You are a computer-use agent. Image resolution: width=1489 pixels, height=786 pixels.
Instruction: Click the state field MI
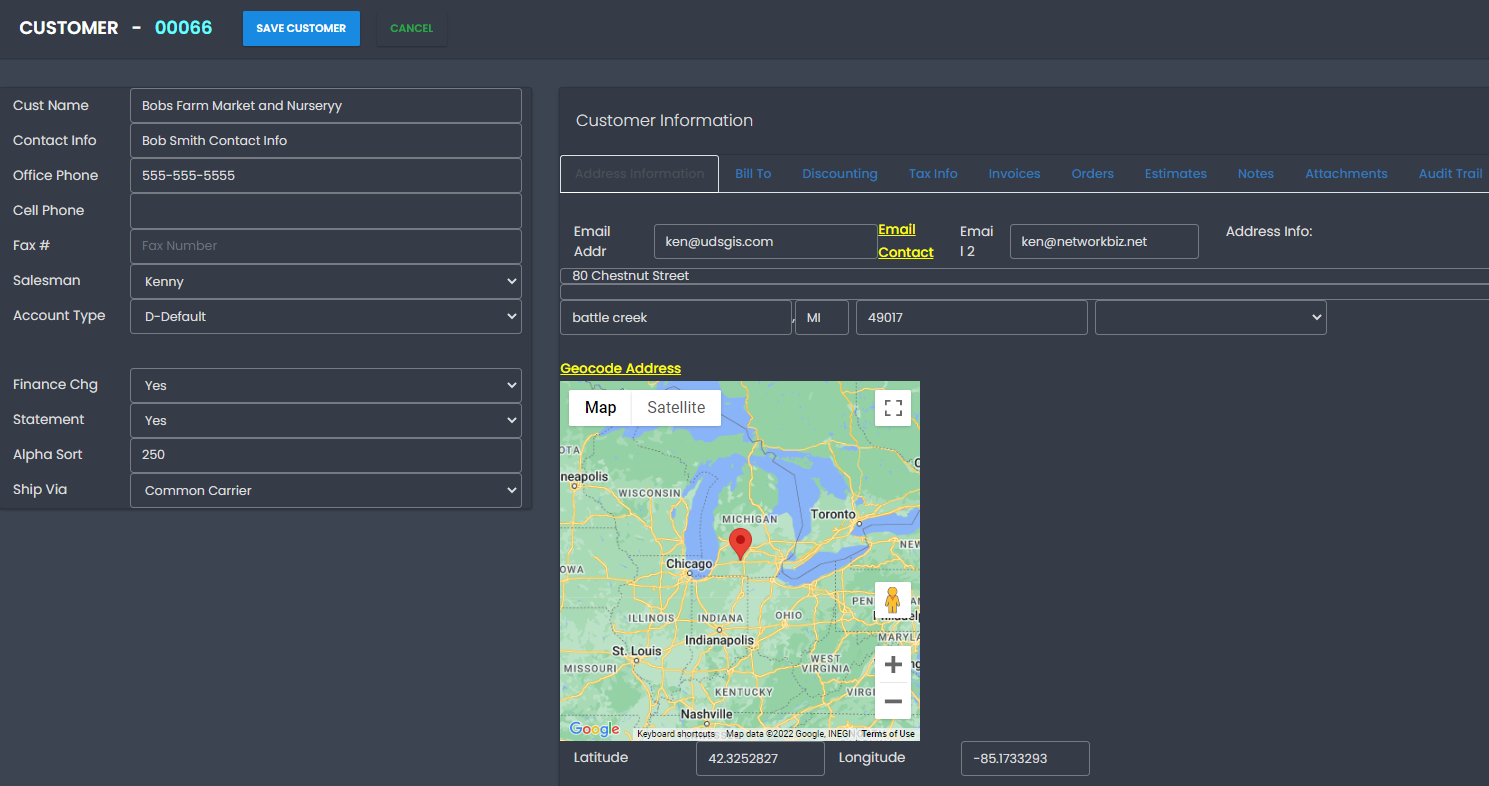822,317
